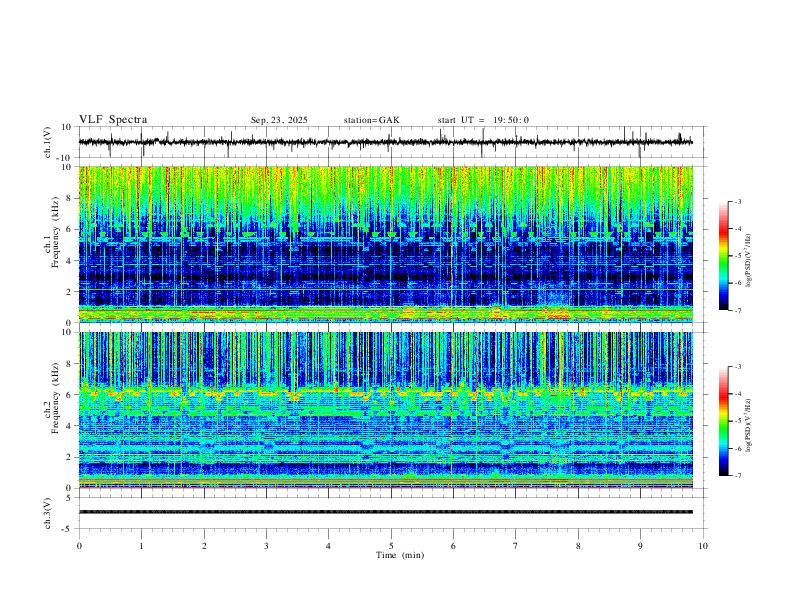The height and width of the screenshot is (612, 792).
Task: Select the ch.2 "Frequency (kHz)" axis label
Action: point(55,398)
